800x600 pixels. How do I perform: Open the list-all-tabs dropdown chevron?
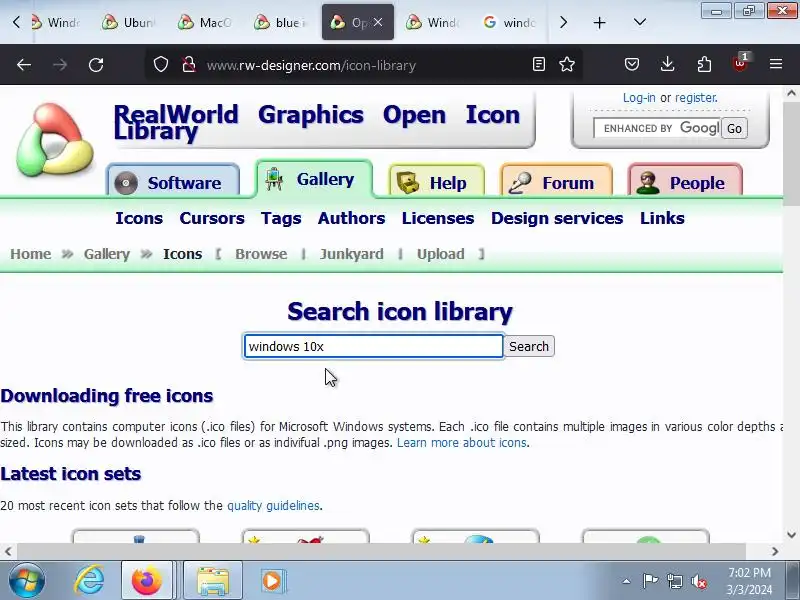(x=639, y=22)
